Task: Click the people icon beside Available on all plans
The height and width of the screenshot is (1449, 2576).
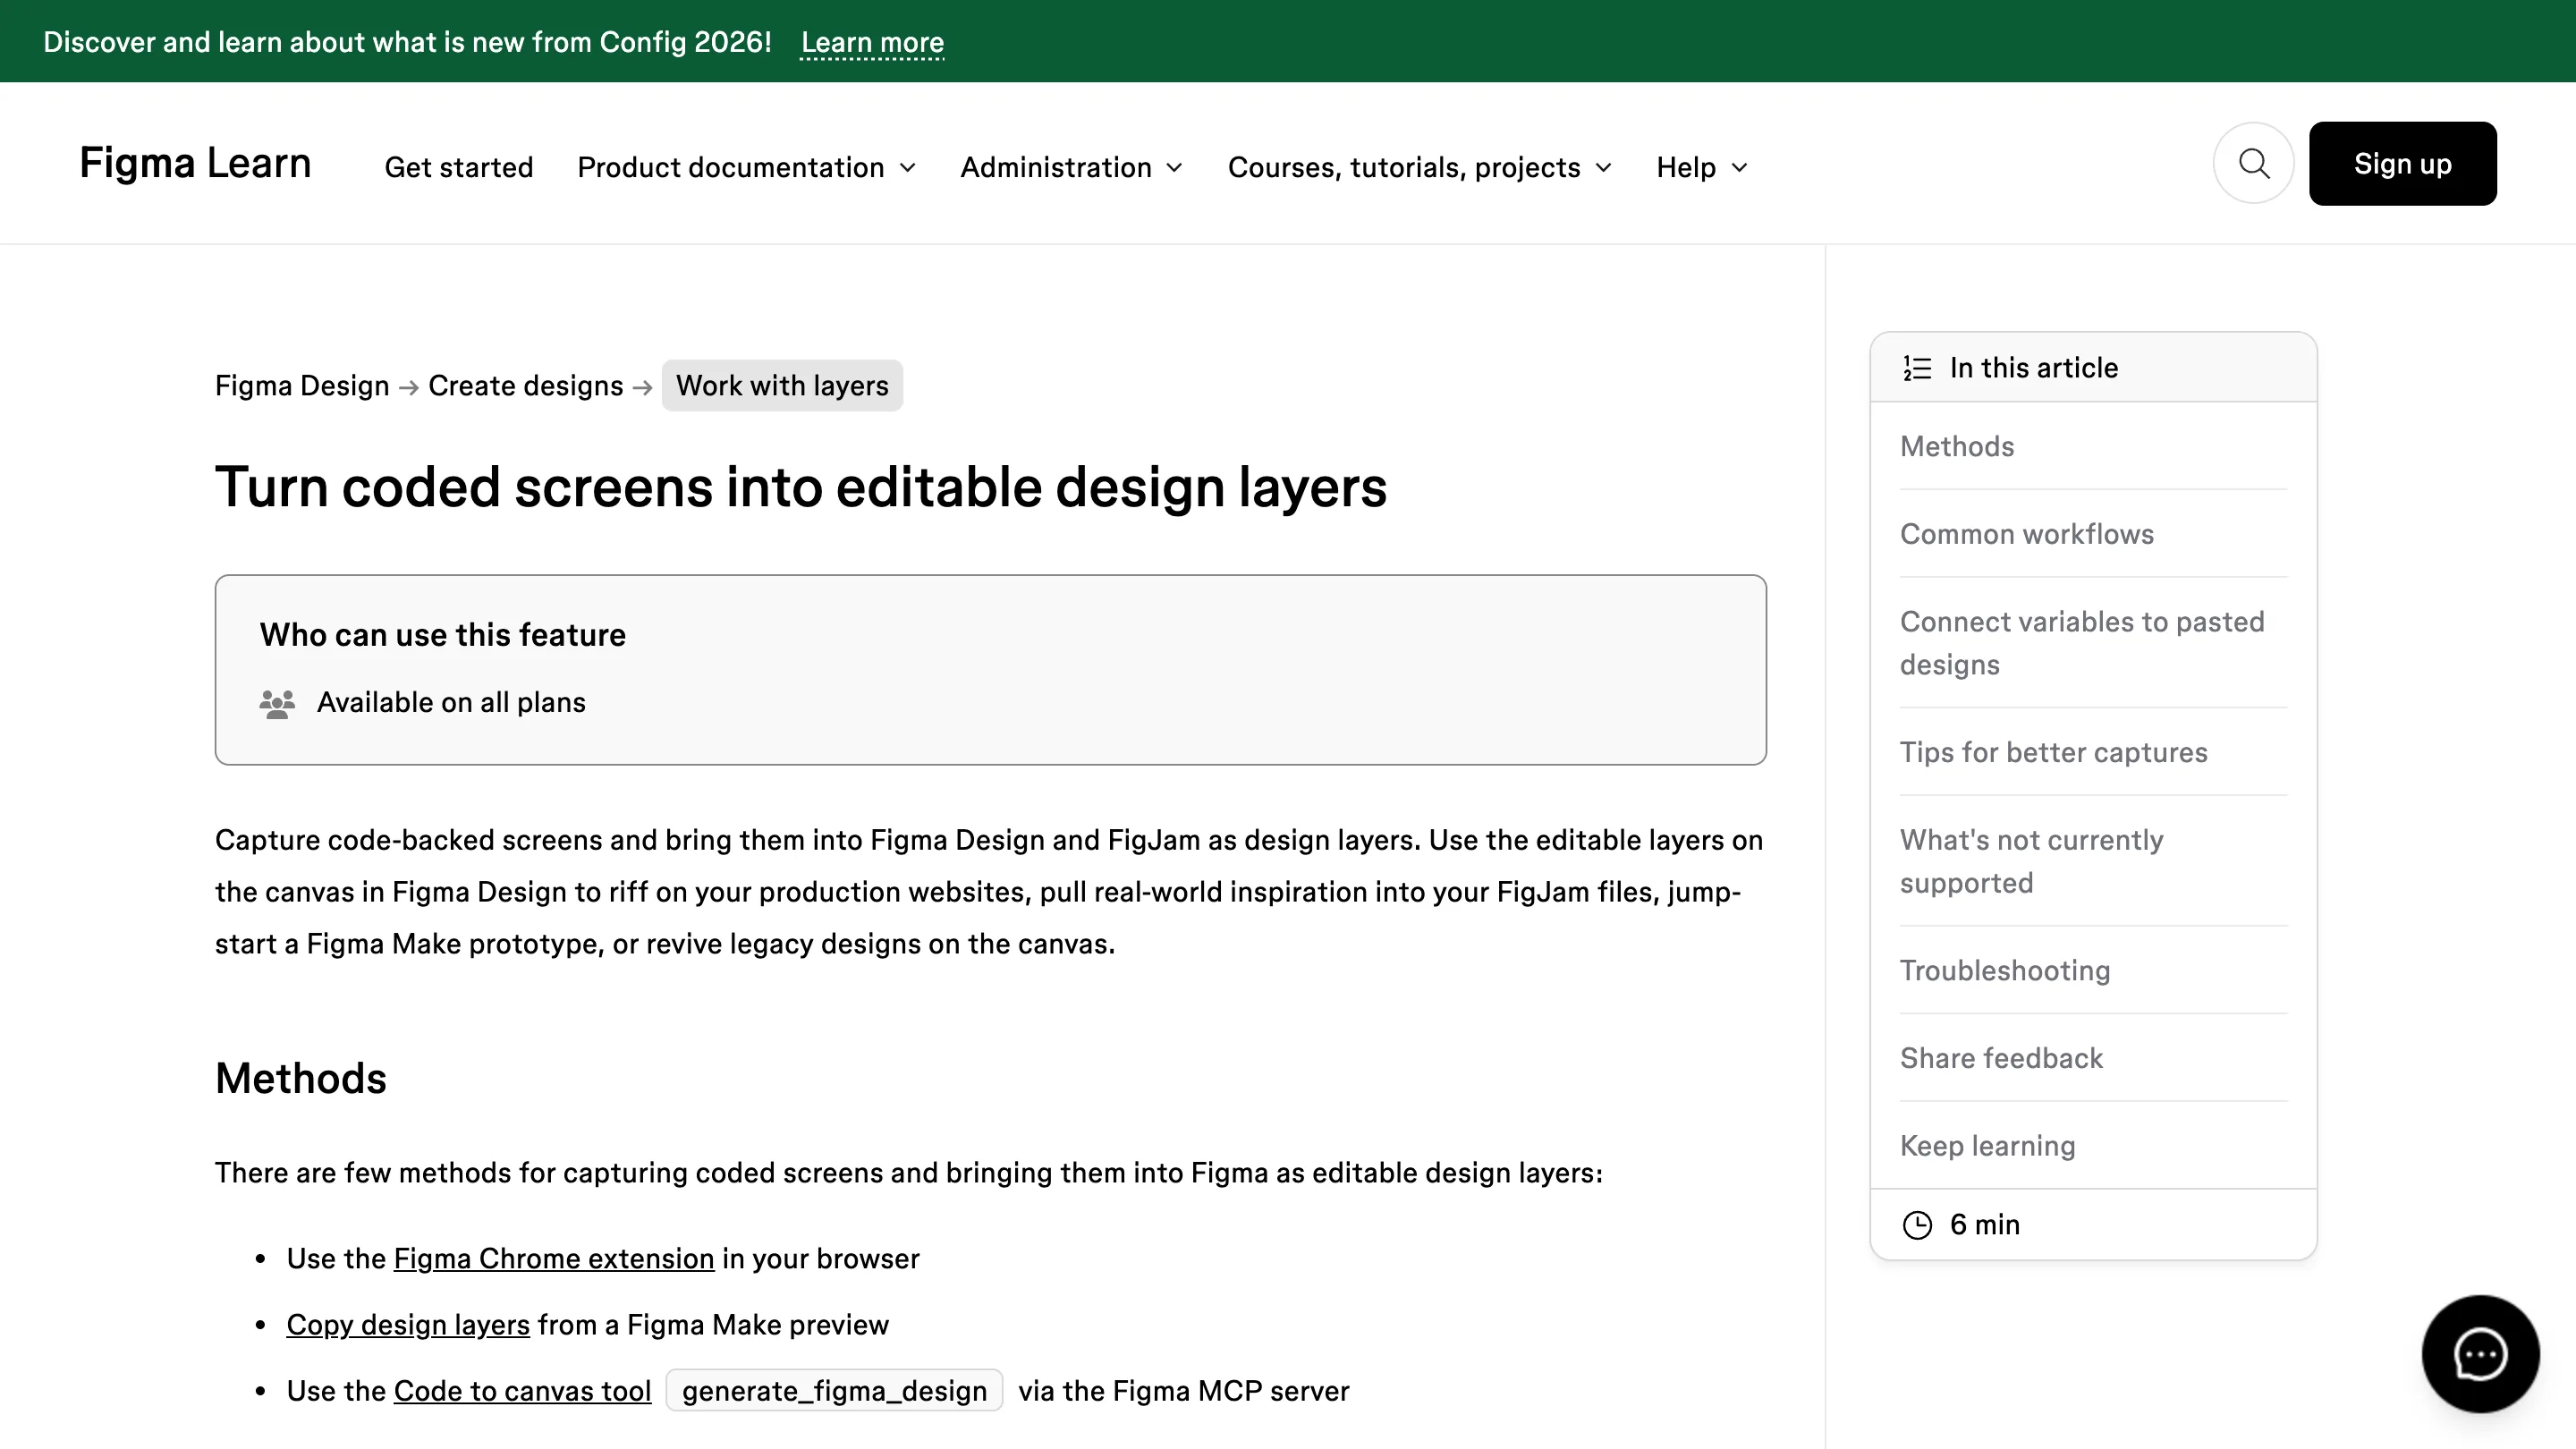Action: [x=277, y=703]
